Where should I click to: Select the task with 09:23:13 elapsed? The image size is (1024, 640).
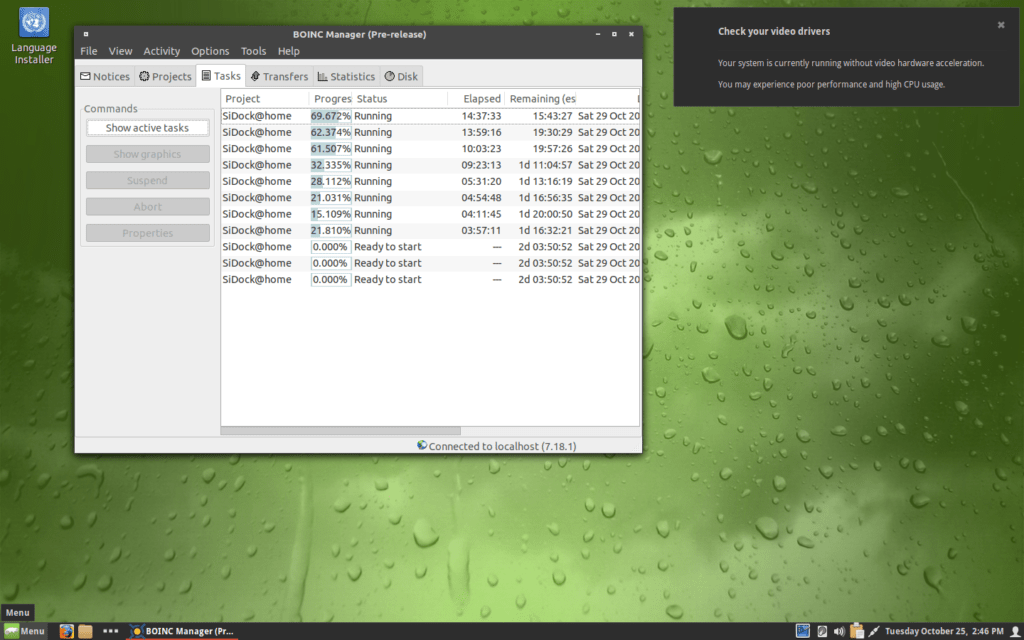[x=430, y=165]
